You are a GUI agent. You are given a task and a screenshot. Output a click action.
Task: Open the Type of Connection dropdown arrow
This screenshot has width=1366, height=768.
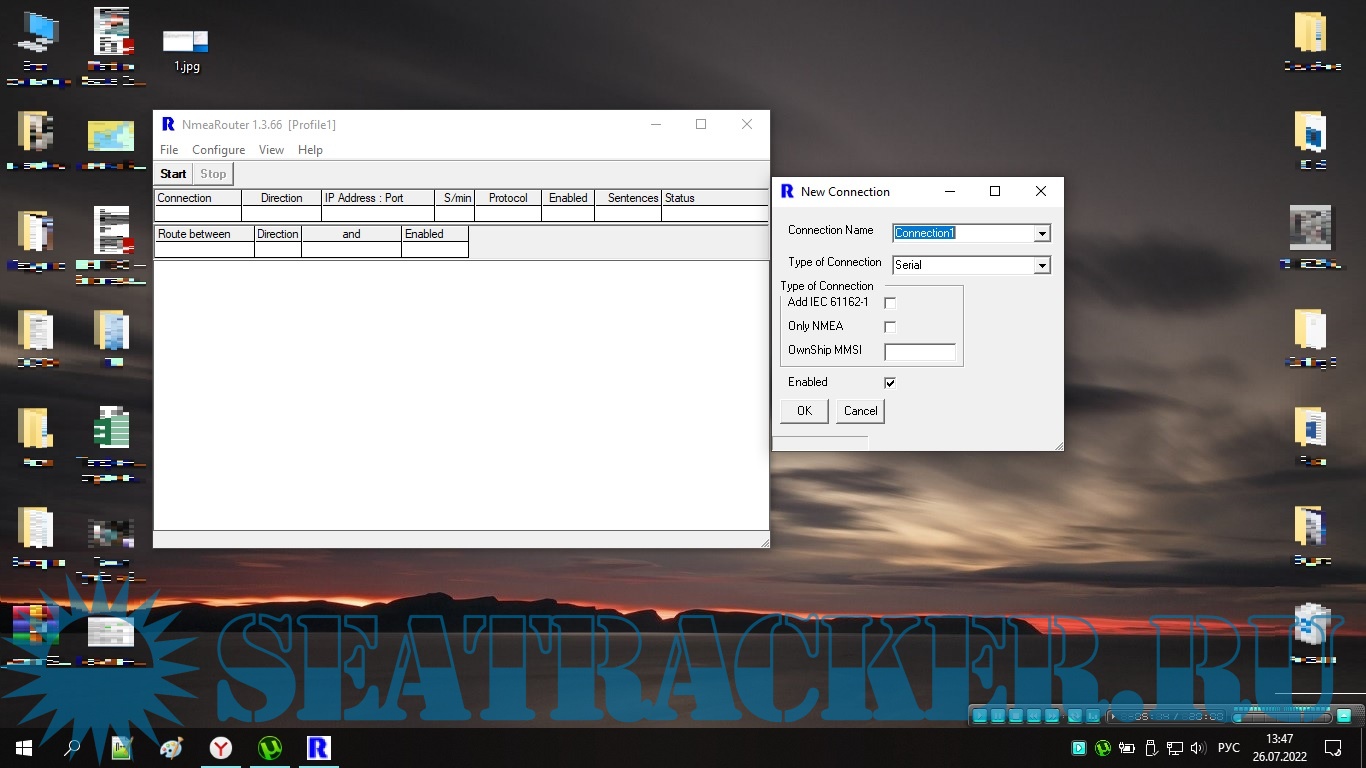pos(1042,265)
